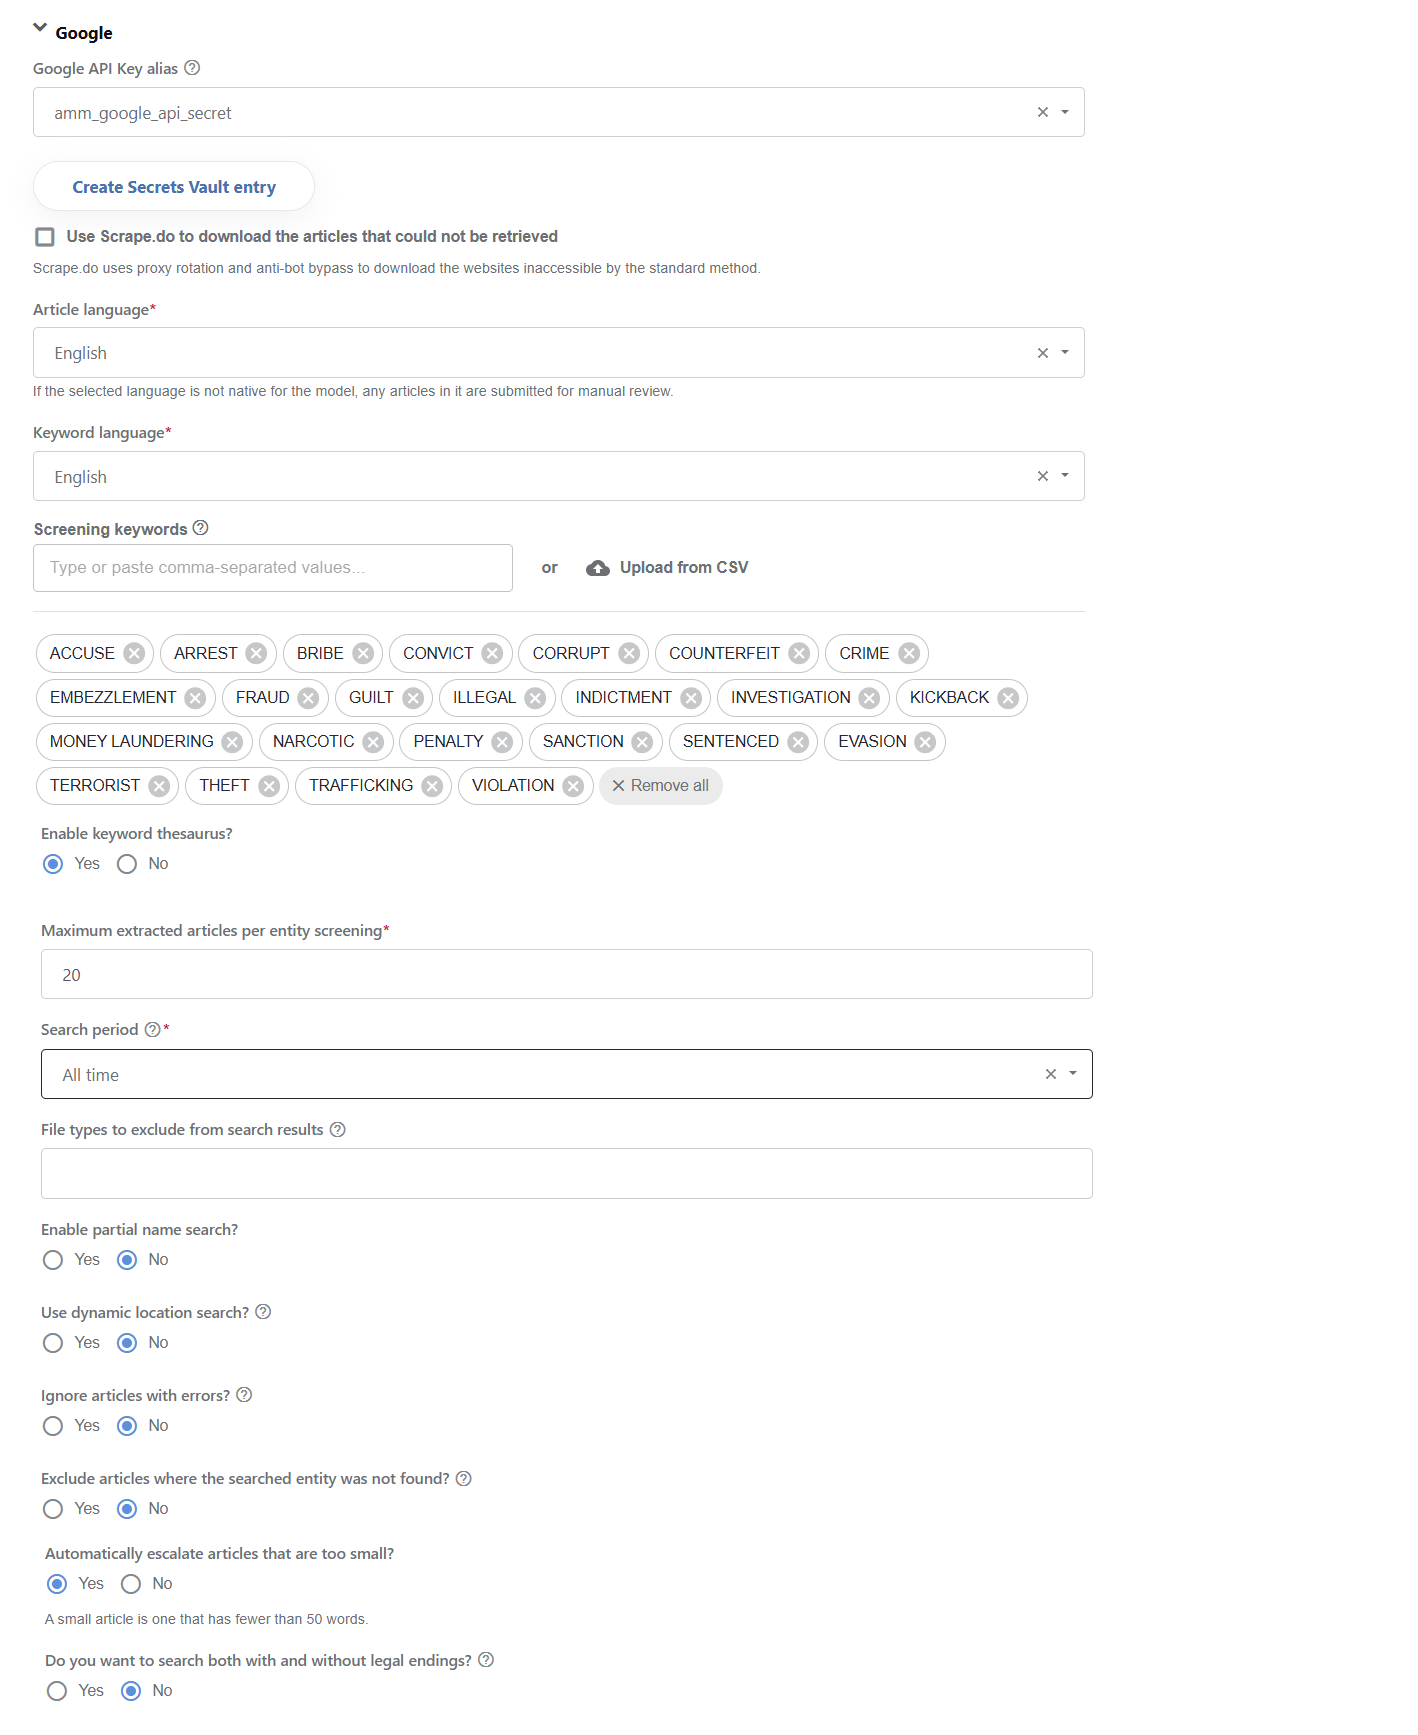Click Create Secrets Vault entry button

[174, 187]
